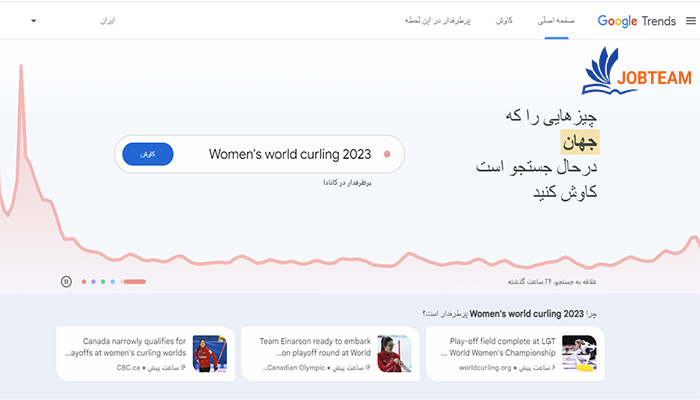The width and height of the screenshot is (700, 400).
Task: Expand the country selector arrow
Action: pos(33,21)
